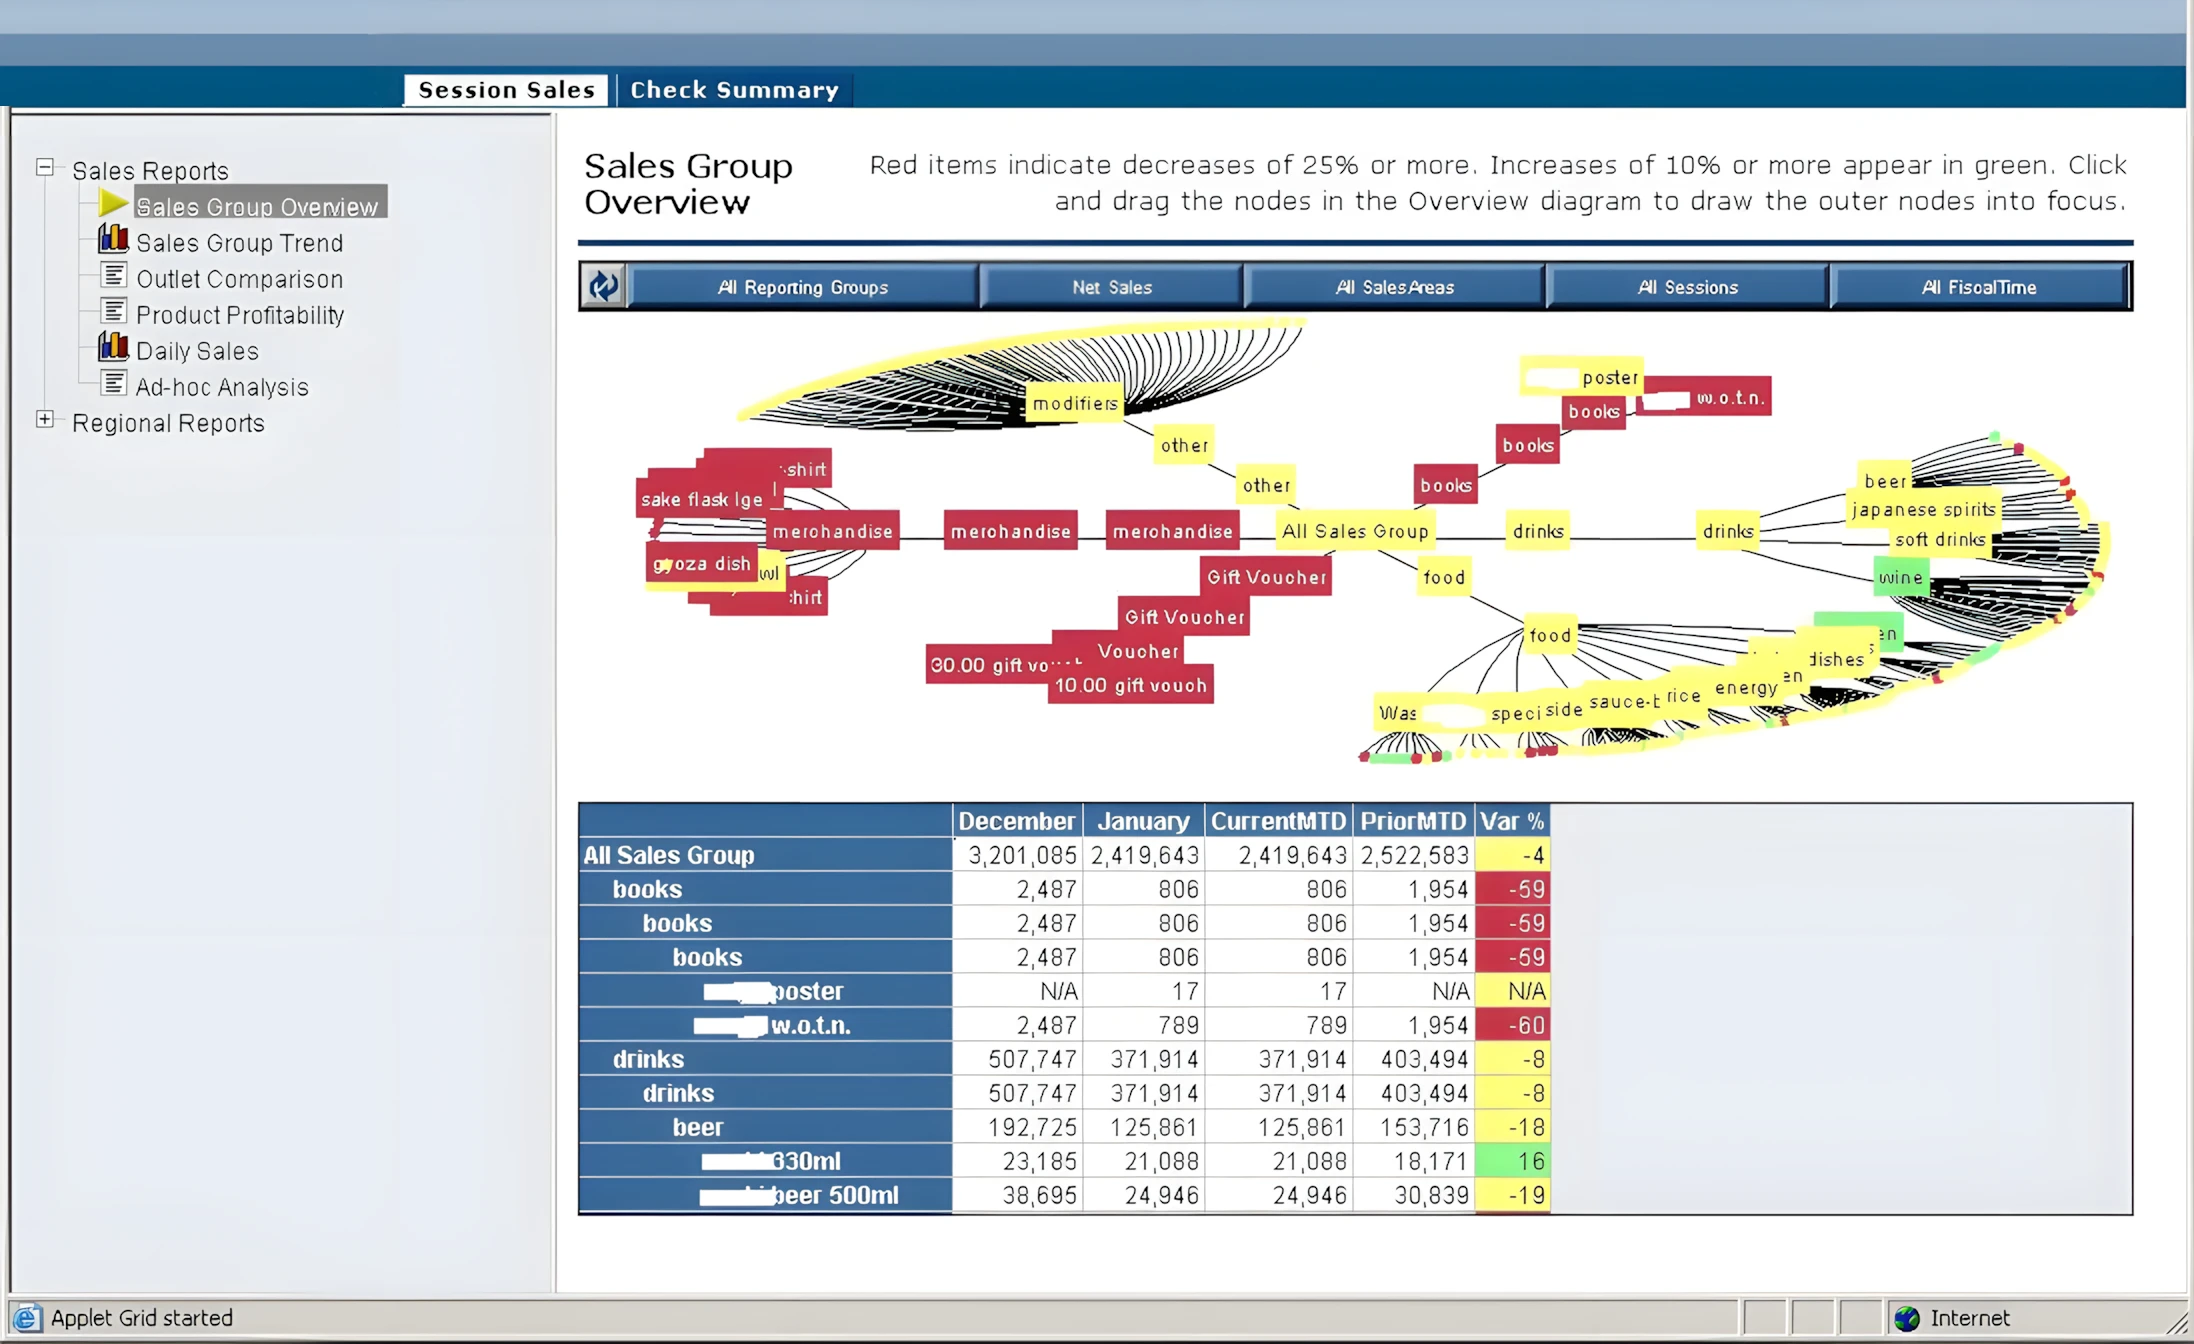This screenshot has width=2194, height=1344.
Task: Collapse the Sales Reports tree node
Action: (x=45, y=167)
